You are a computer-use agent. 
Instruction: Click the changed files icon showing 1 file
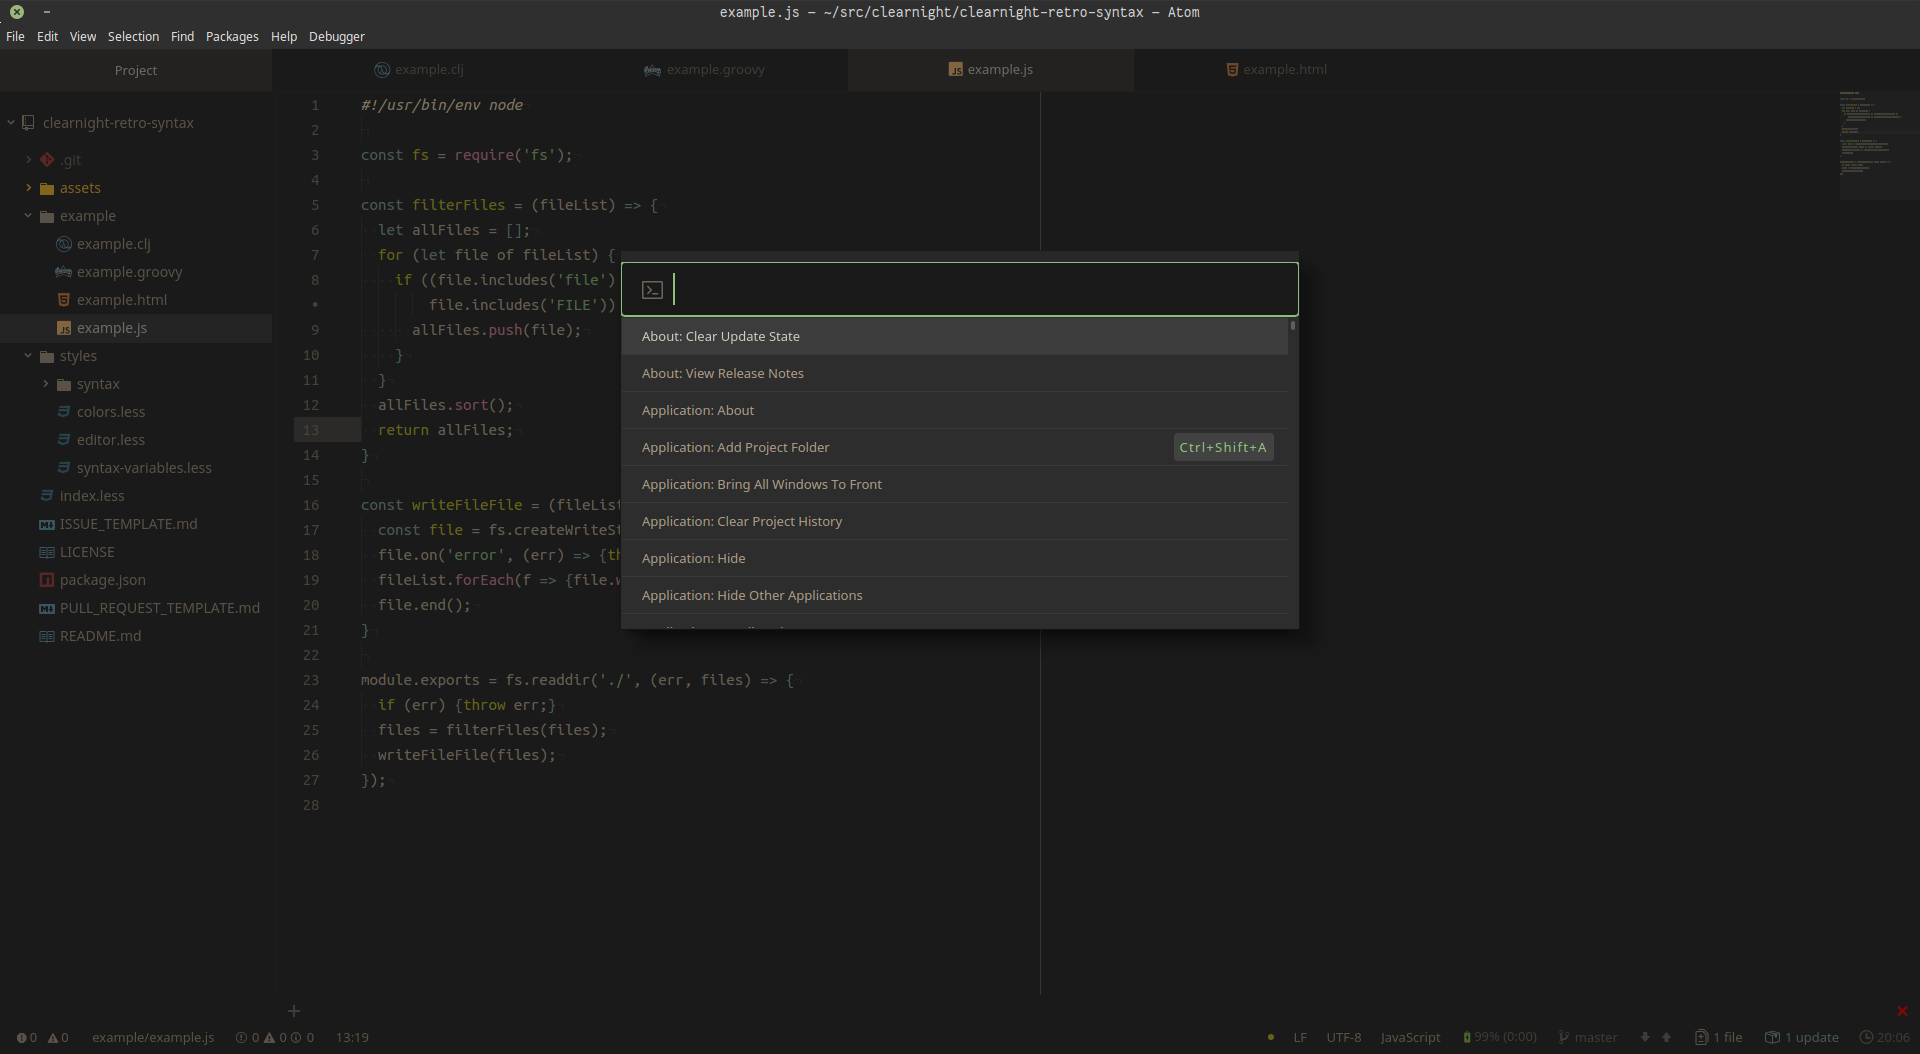tap(1701, 1038)
